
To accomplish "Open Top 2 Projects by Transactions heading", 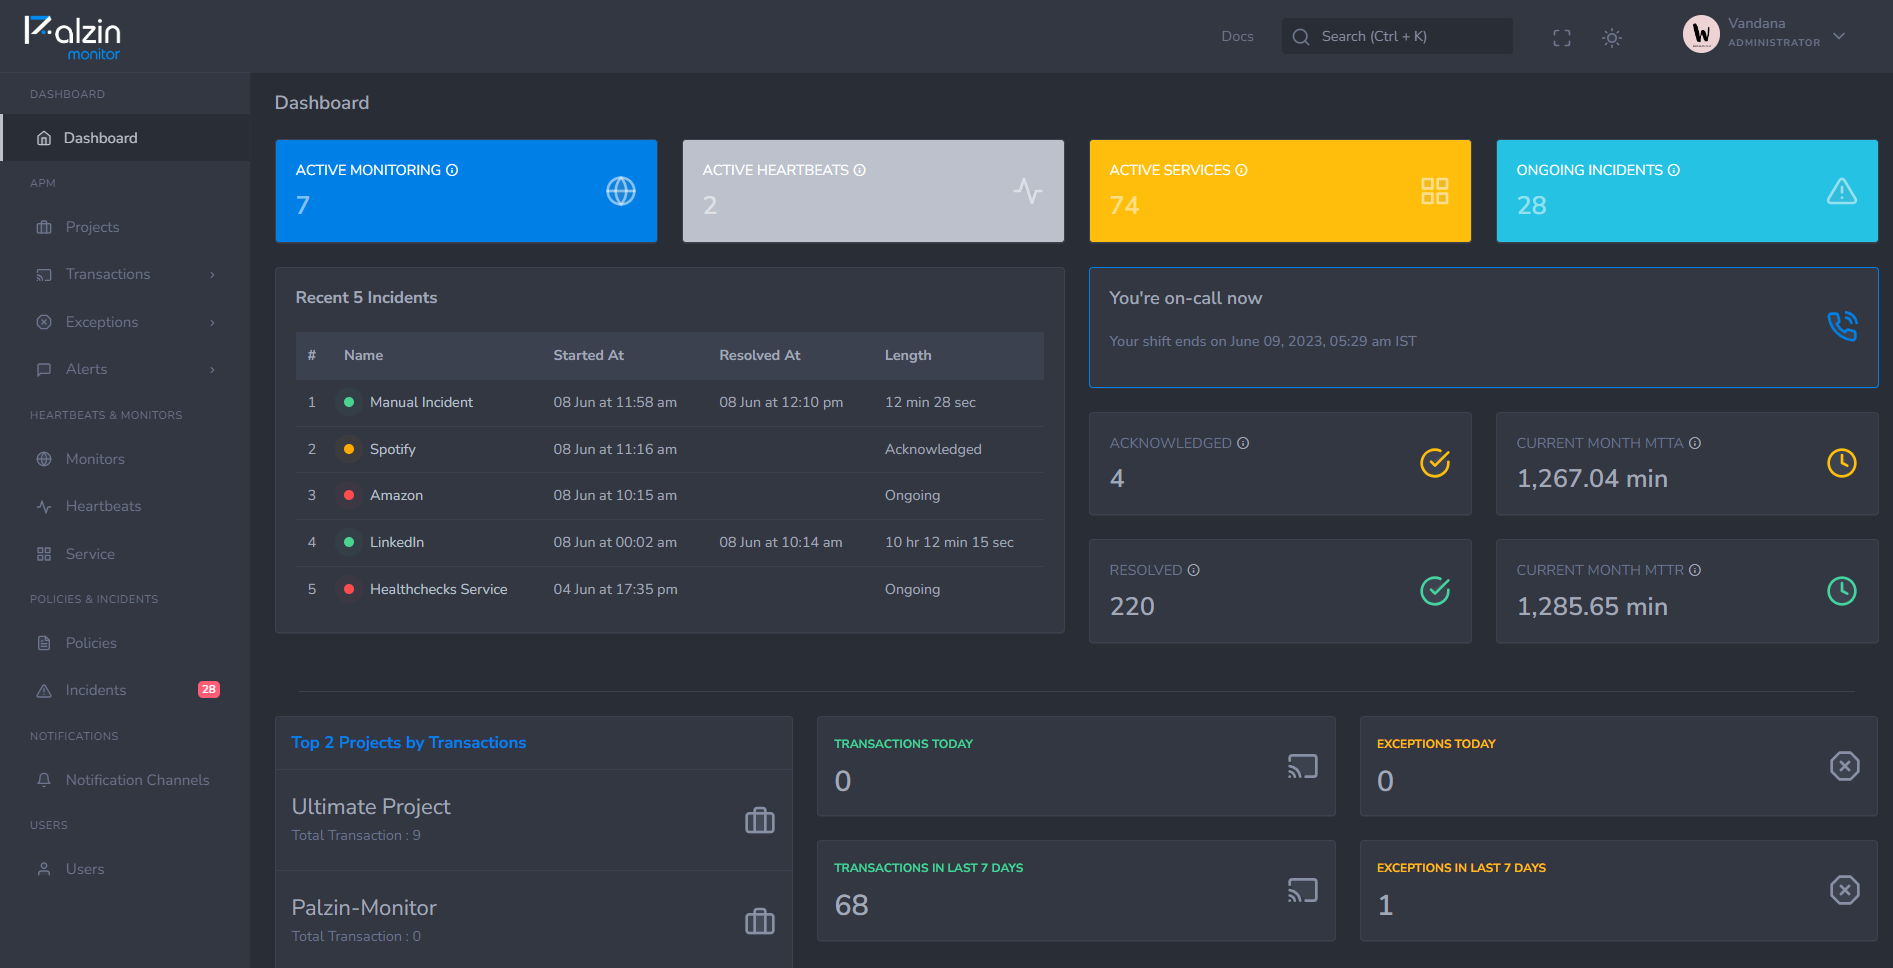I will (x=408, y=742).
